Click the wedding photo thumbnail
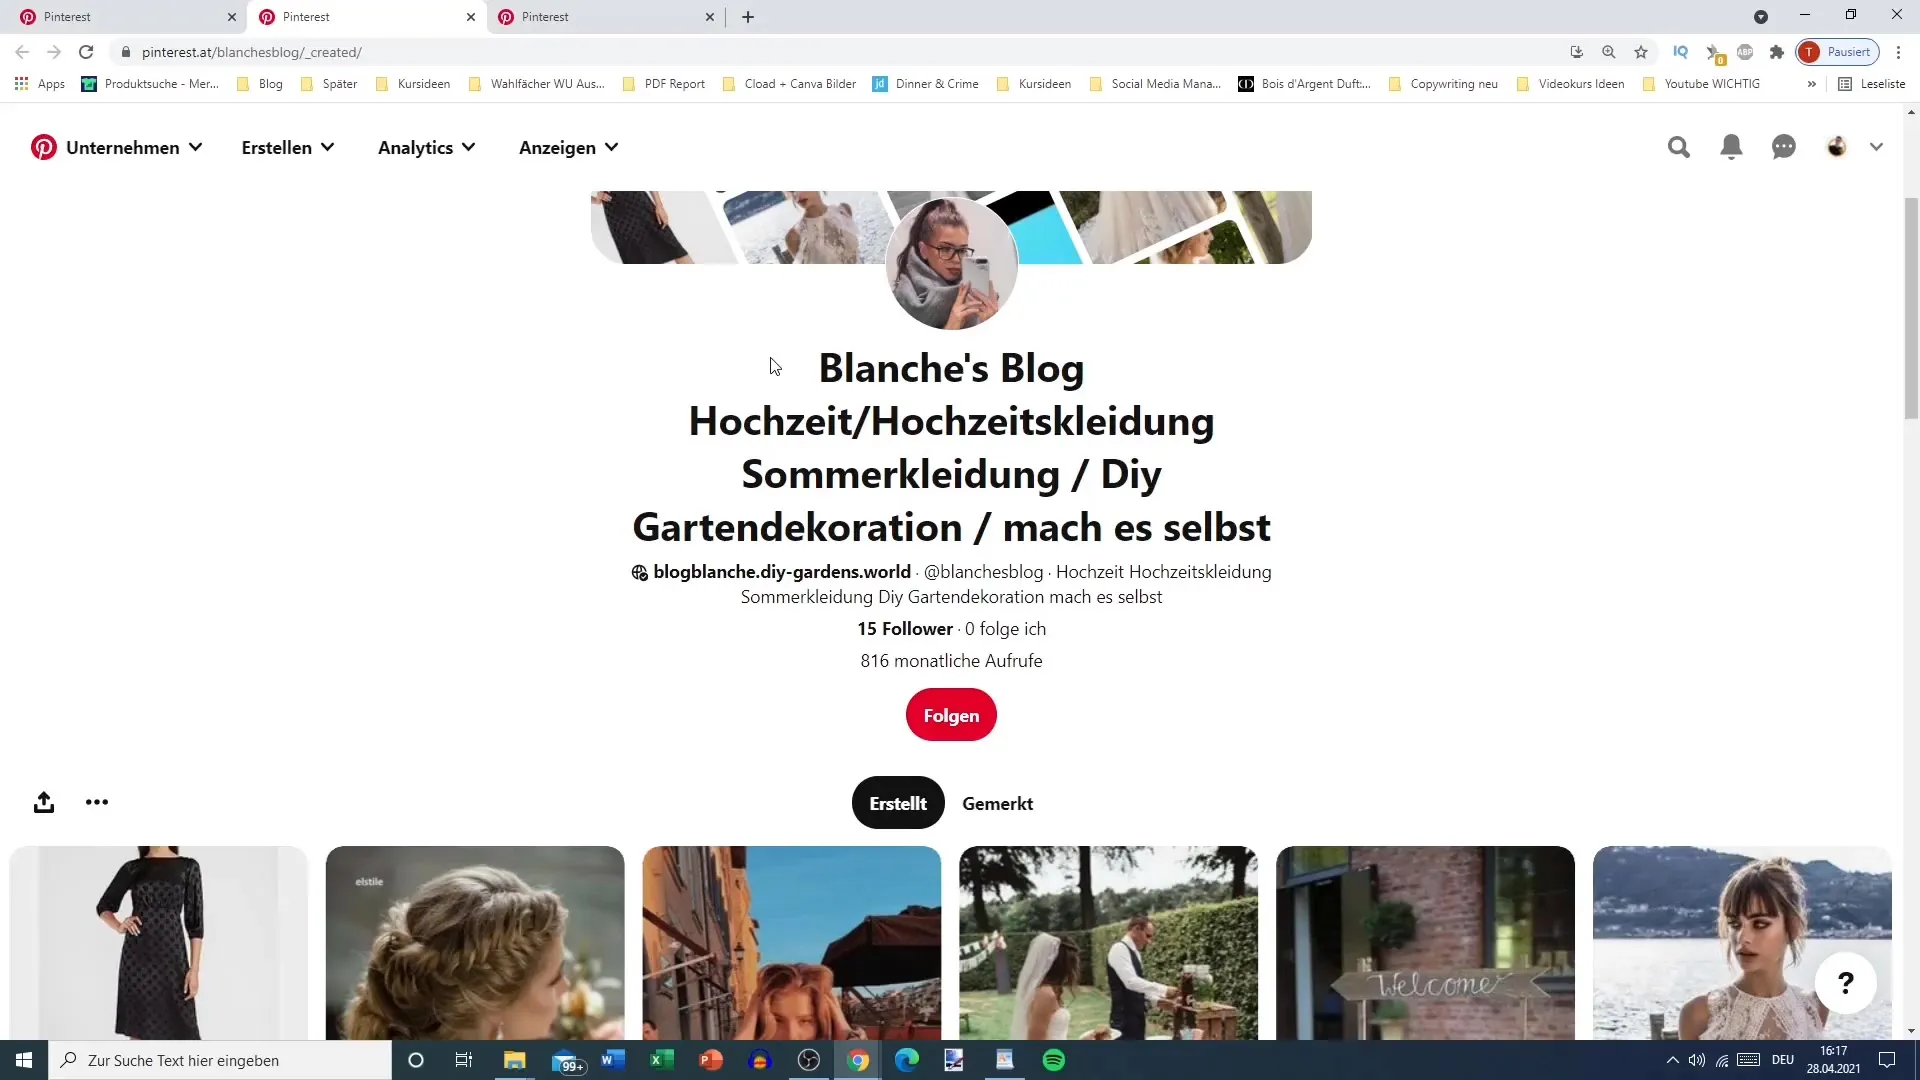1920x1080 pixels. point(1108,943)
